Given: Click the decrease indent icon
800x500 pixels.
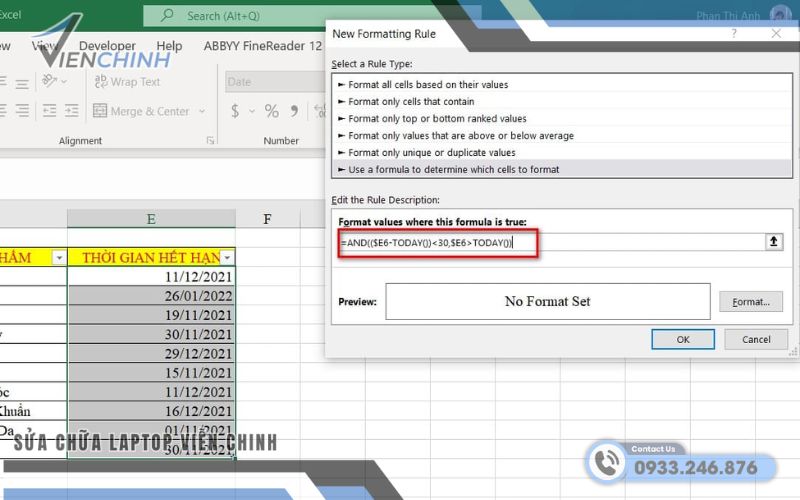Looking at the screenshot, I should point(49,110).
